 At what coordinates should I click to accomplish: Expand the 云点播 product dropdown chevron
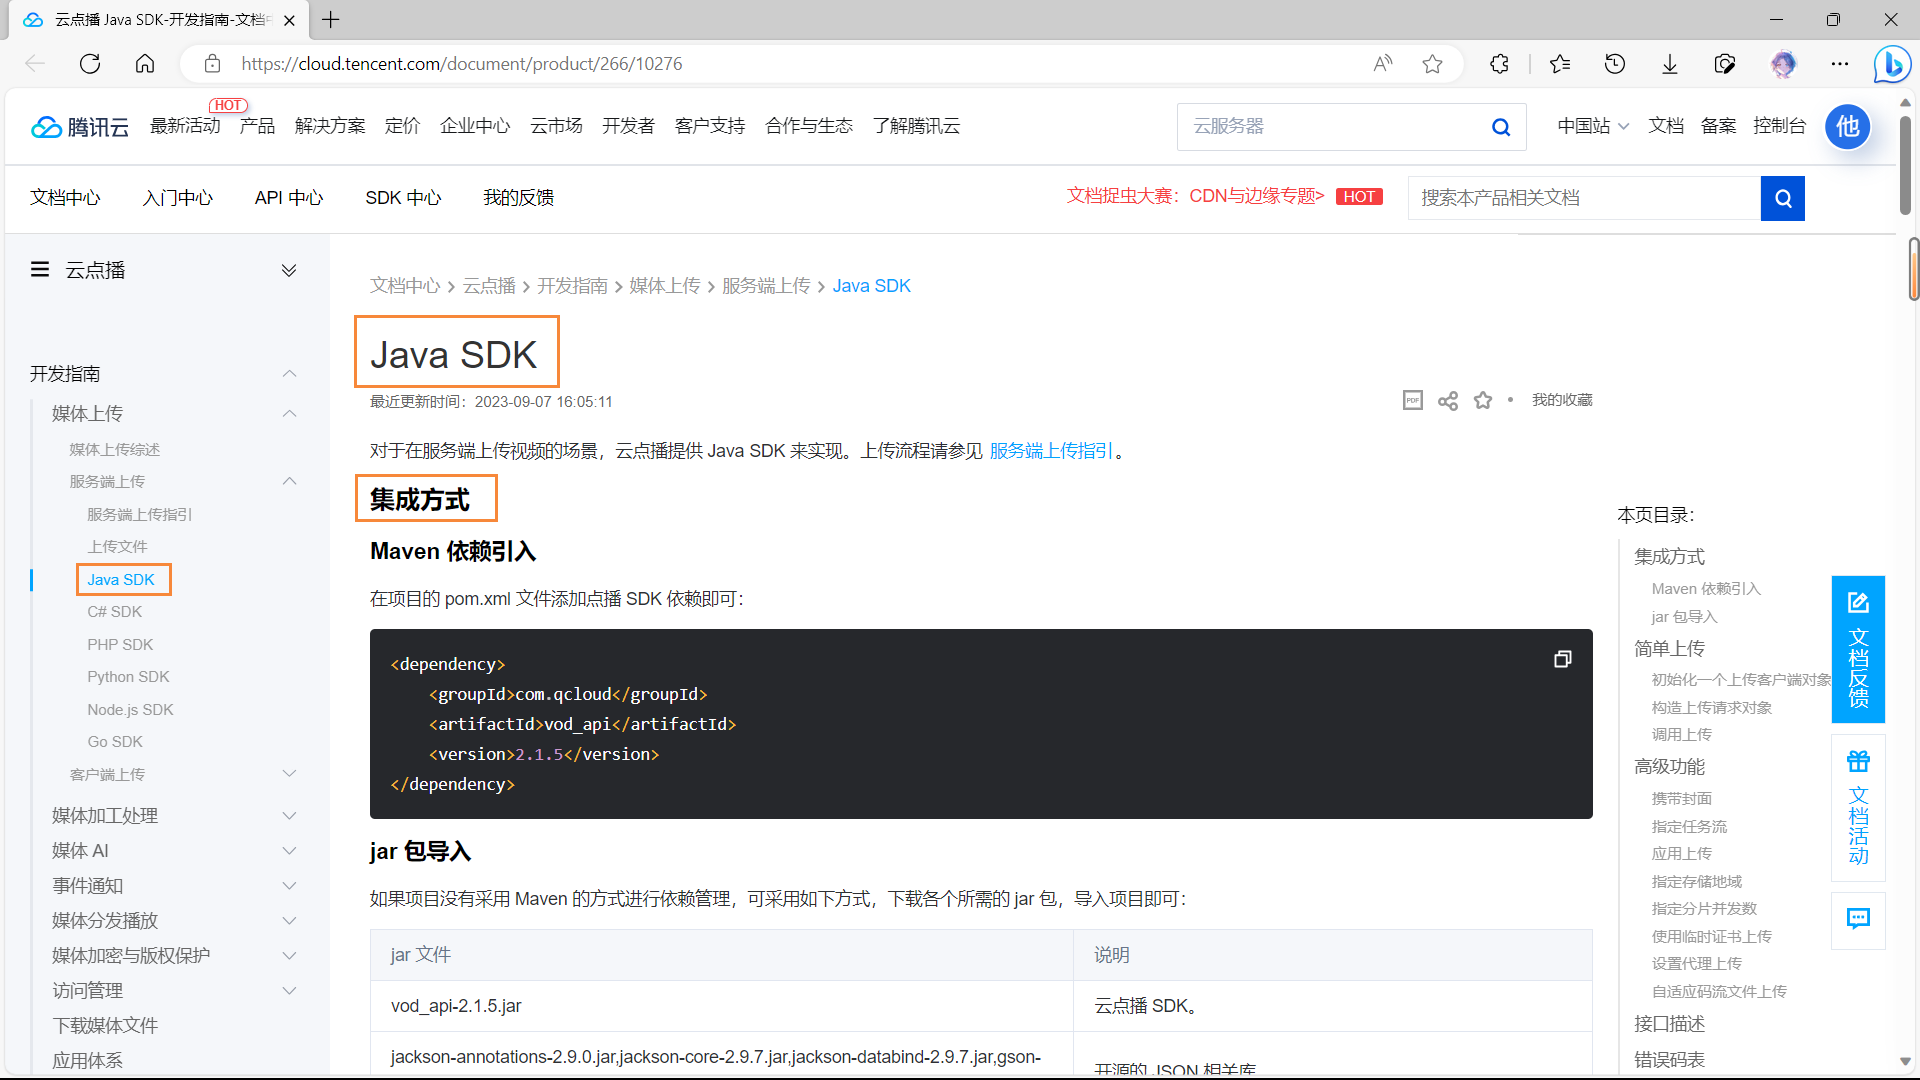point(289,270)
